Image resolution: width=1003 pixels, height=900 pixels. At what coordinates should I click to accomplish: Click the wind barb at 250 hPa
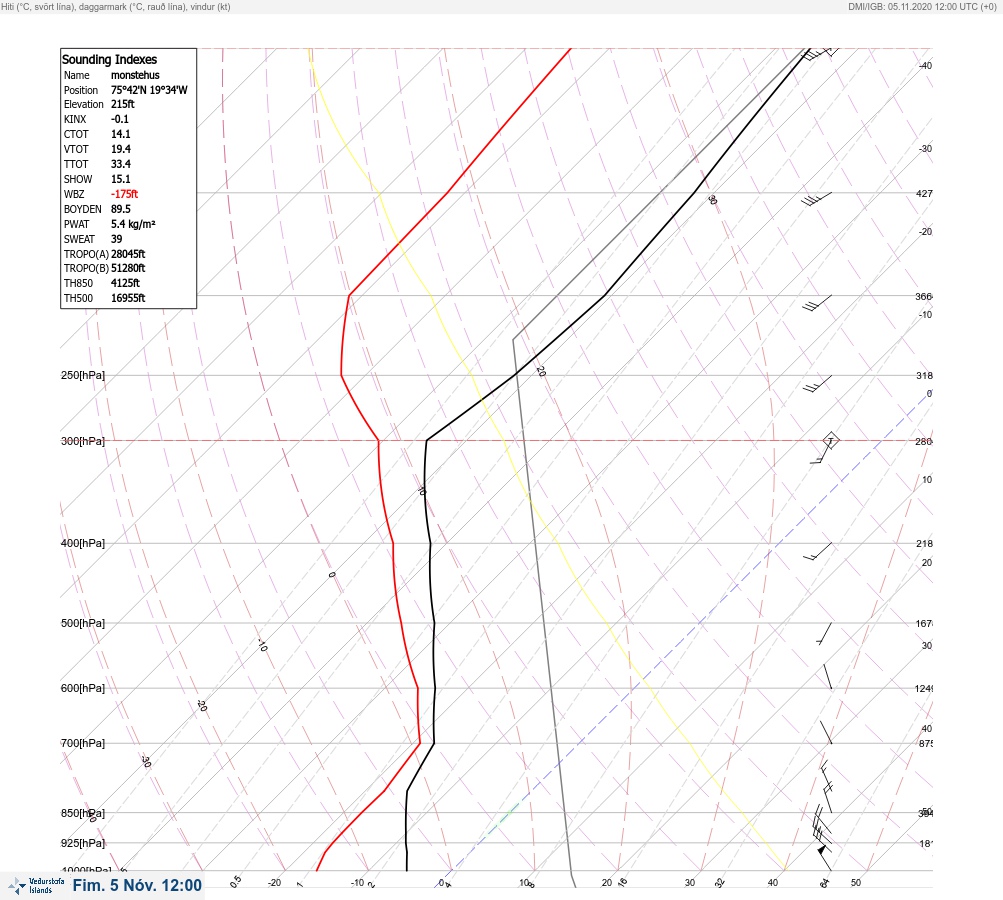[x=817, y=384]
